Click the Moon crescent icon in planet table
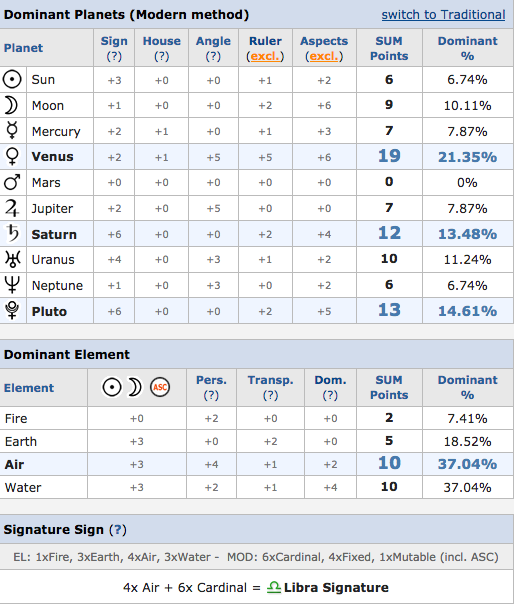514x604 pixels. pos(11,106)
